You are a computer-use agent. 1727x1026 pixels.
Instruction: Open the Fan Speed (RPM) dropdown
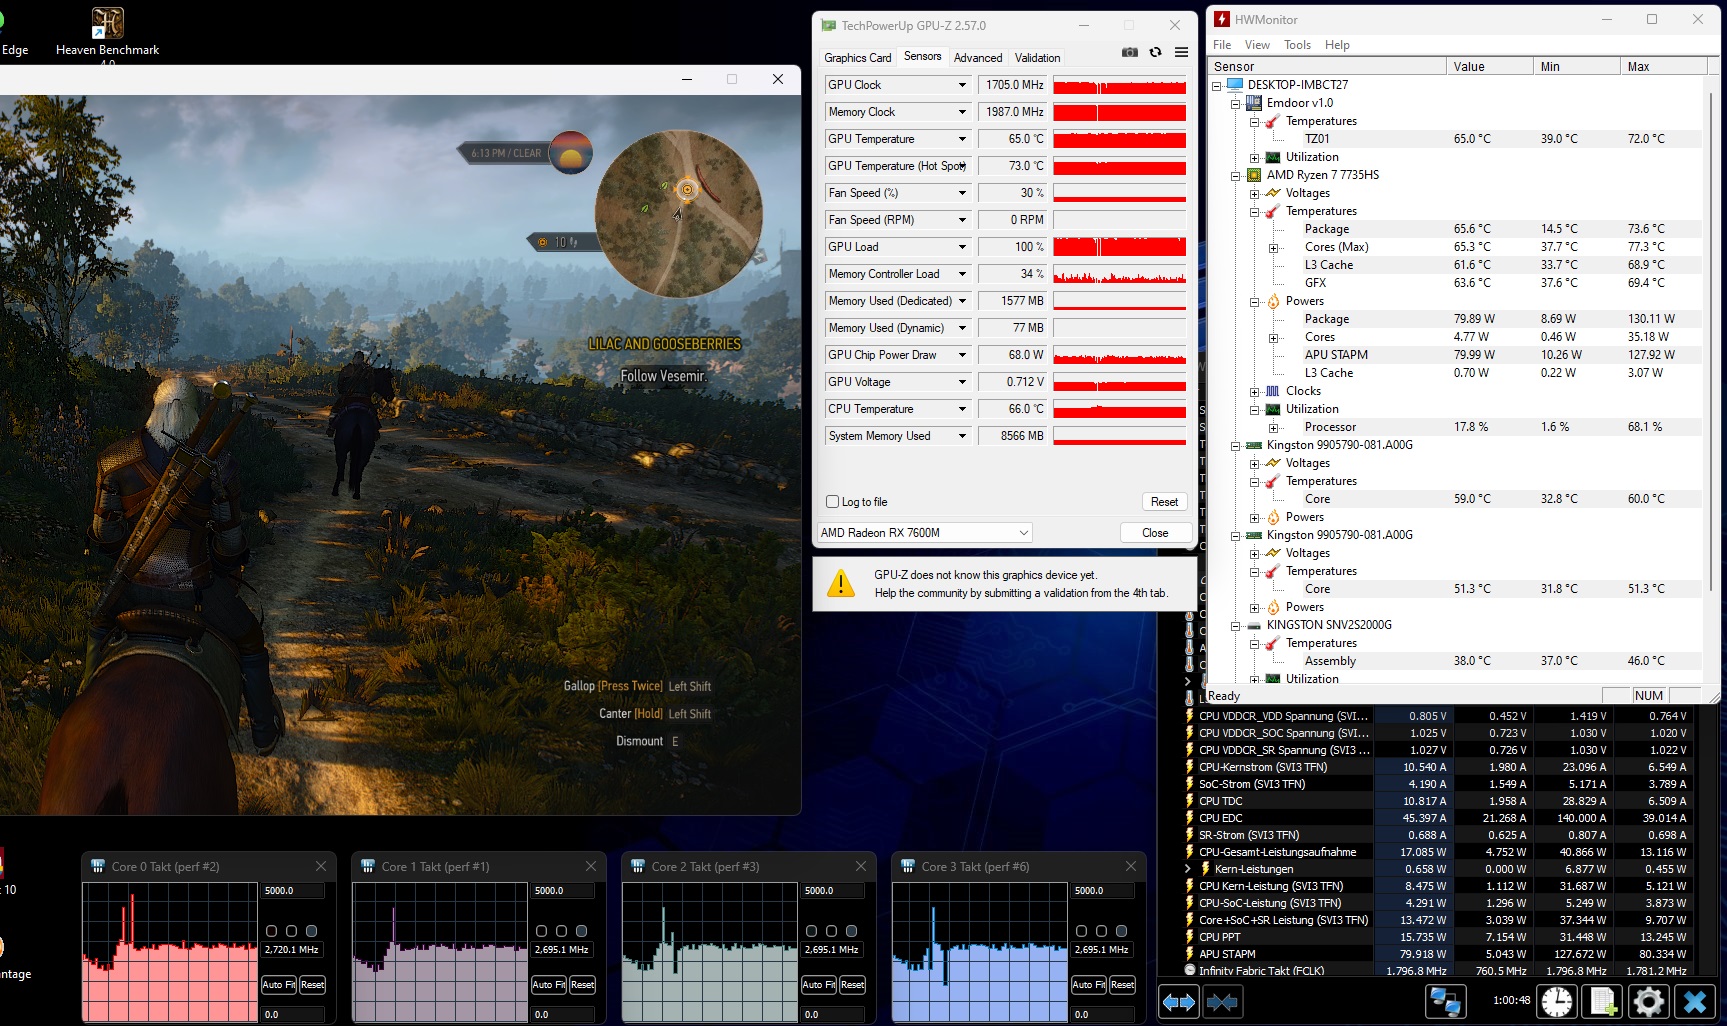(962, 220)
